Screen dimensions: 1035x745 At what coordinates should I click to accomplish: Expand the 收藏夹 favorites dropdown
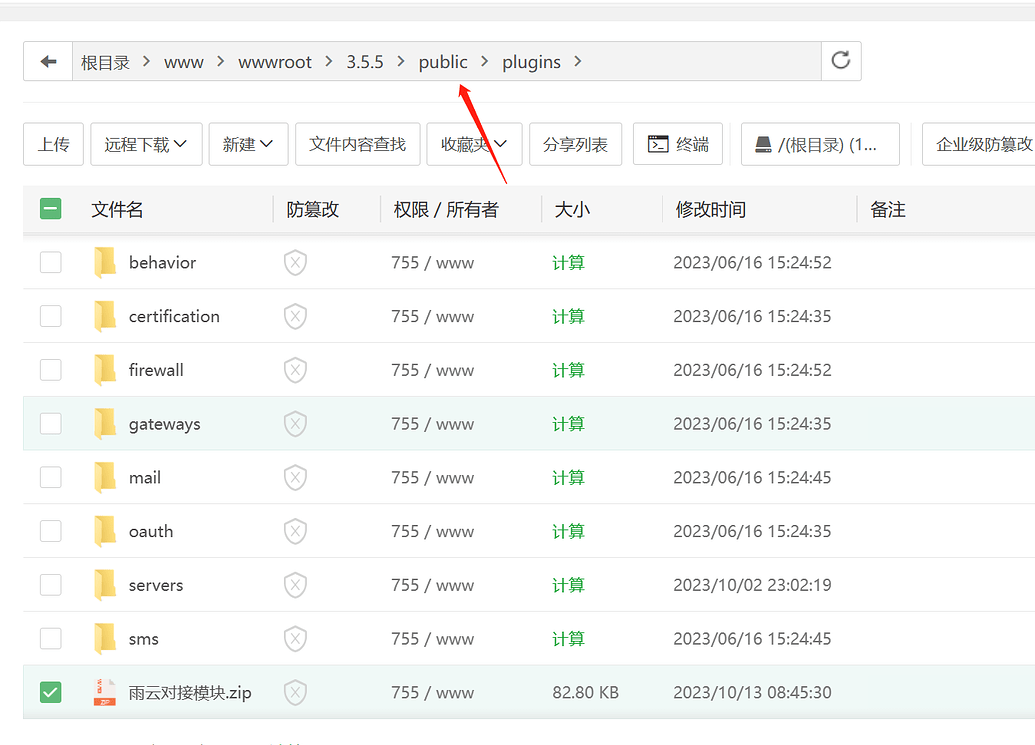click(474, 144)
